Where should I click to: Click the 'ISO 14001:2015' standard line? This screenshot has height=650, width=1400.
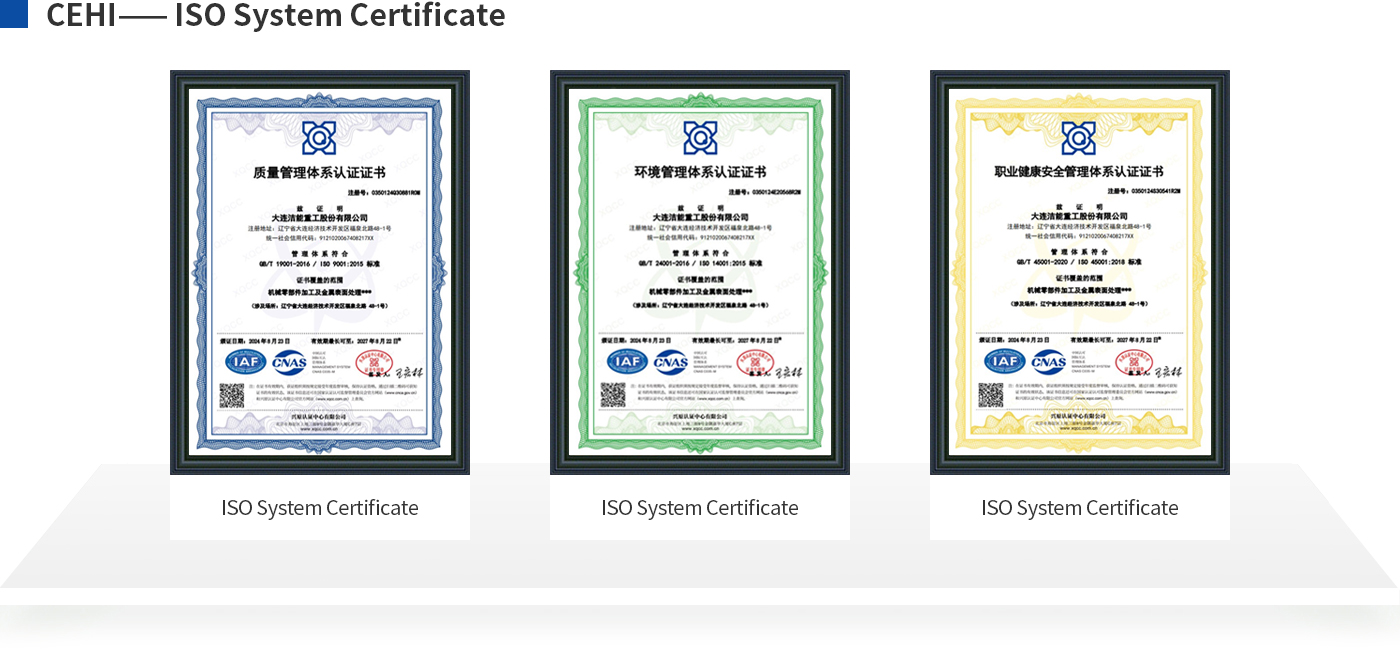pos(700,264)
